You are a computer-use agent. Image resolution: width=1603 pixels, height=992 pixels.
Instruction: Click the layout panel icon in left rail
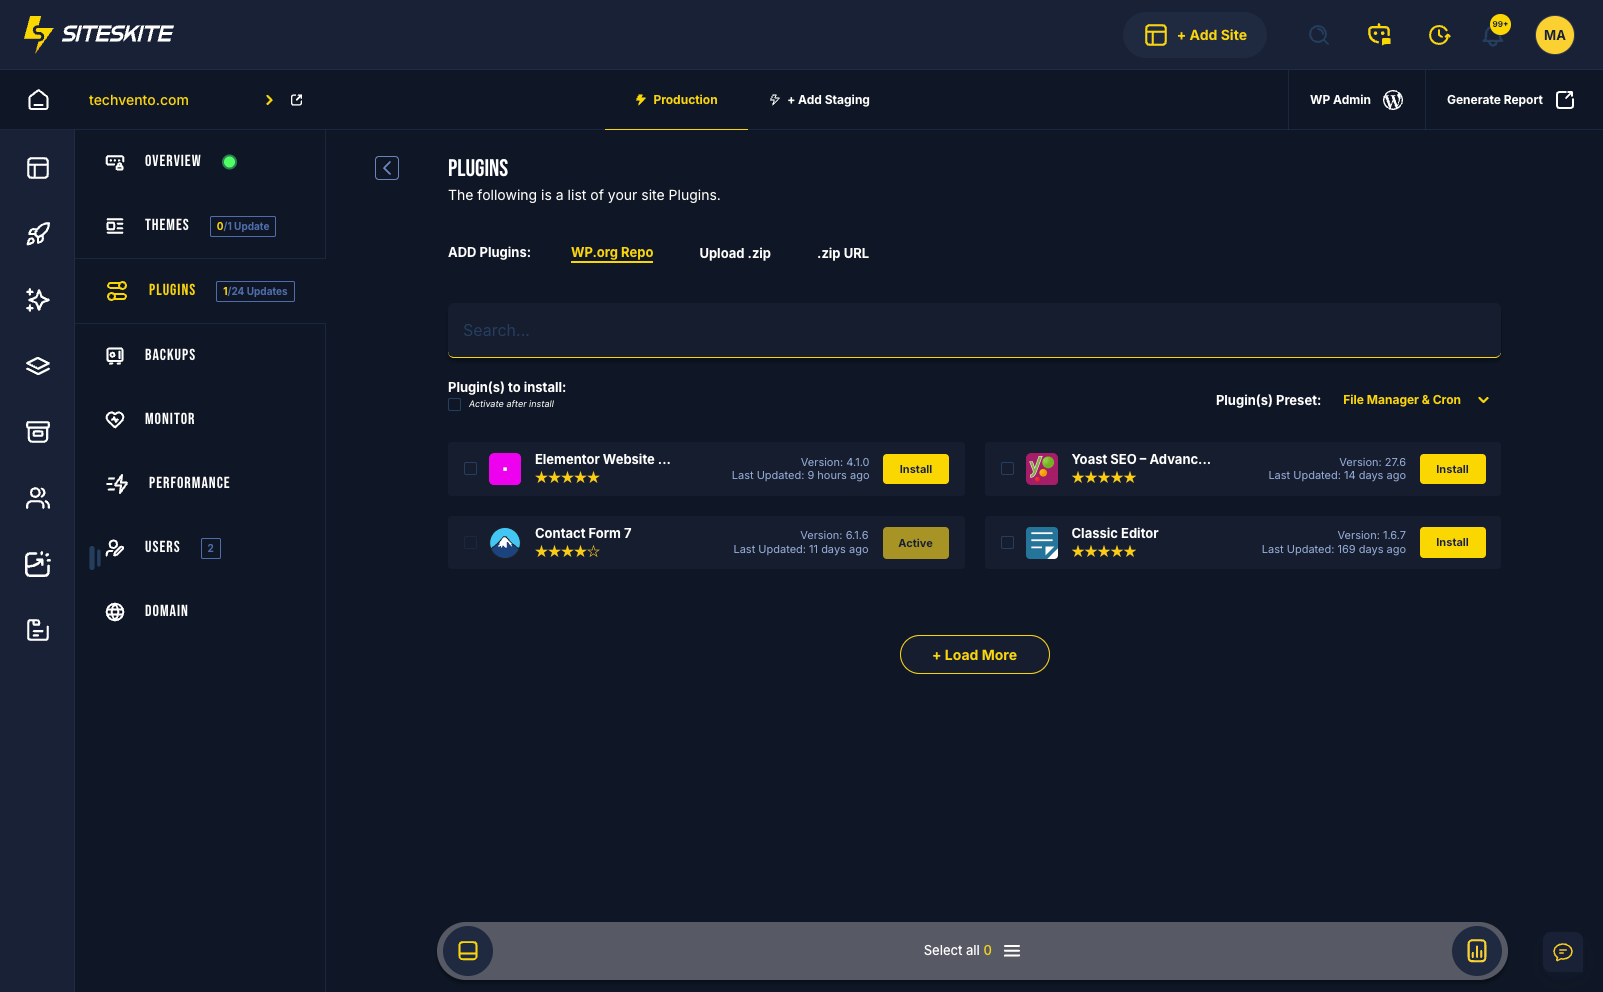point(38,168)
